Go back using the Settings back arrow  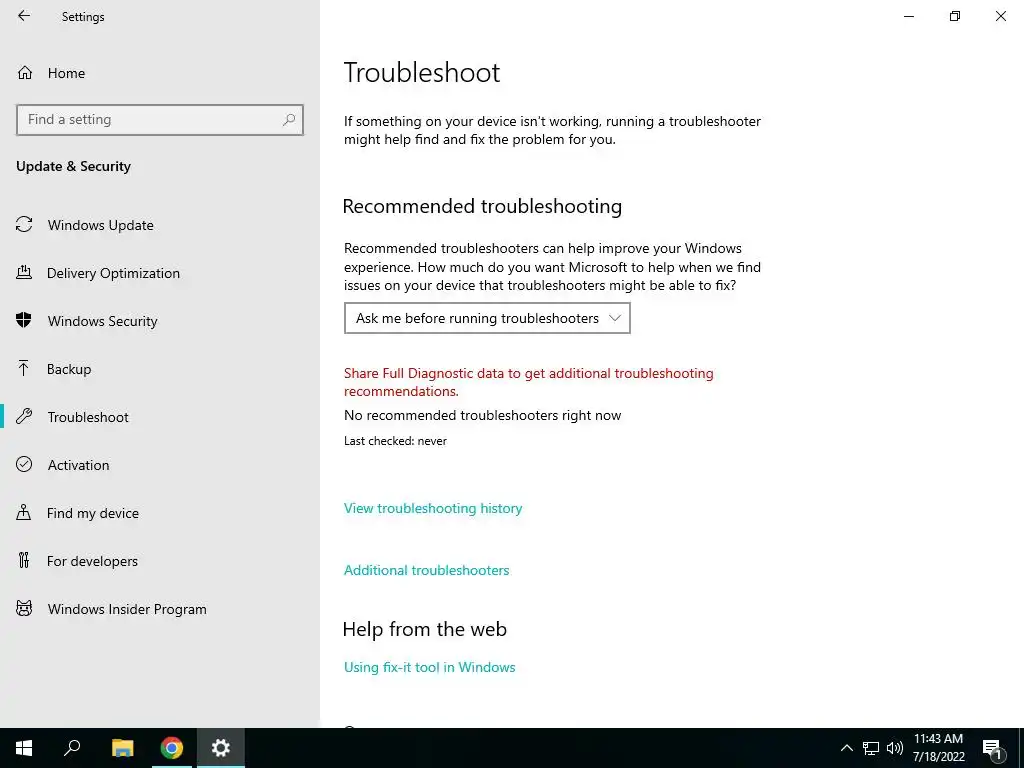point(24,16)
